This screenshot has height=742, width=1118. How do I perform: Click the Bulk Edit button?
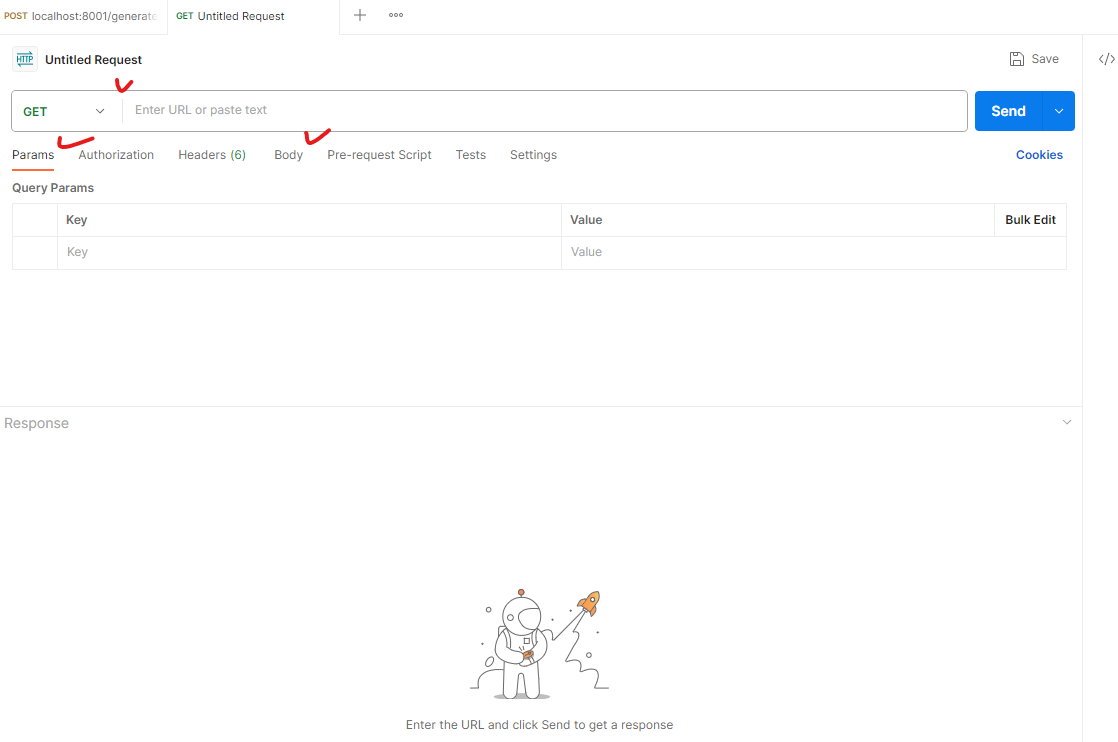(x=1030, y=220)
